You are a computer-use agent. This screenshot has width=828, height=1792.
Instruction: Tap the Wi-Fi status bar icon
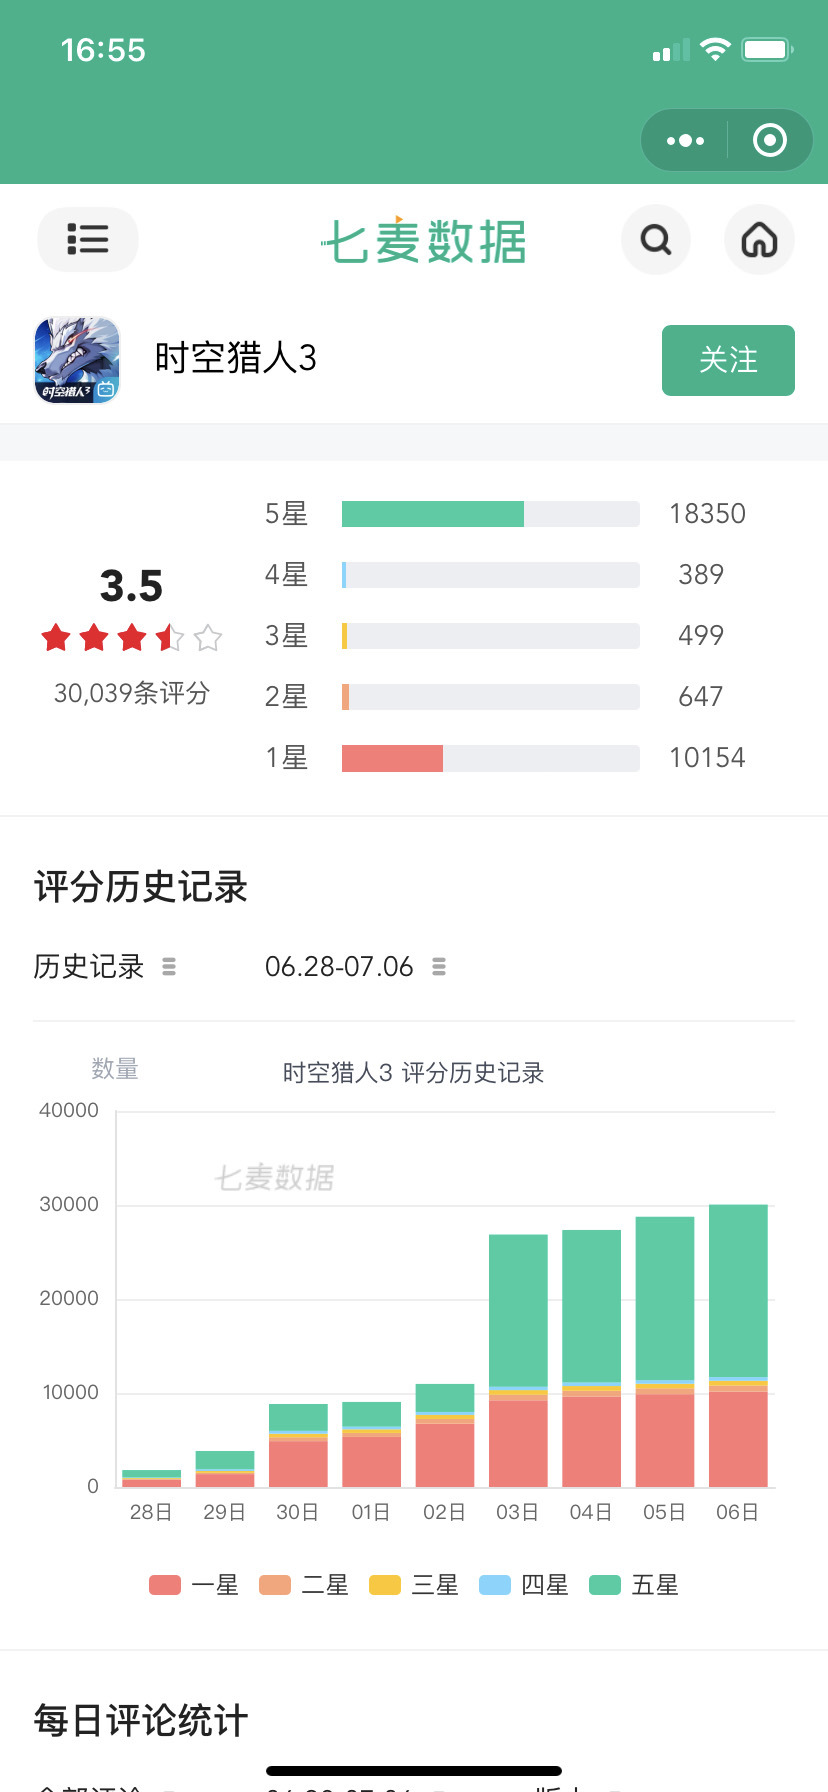715,49
